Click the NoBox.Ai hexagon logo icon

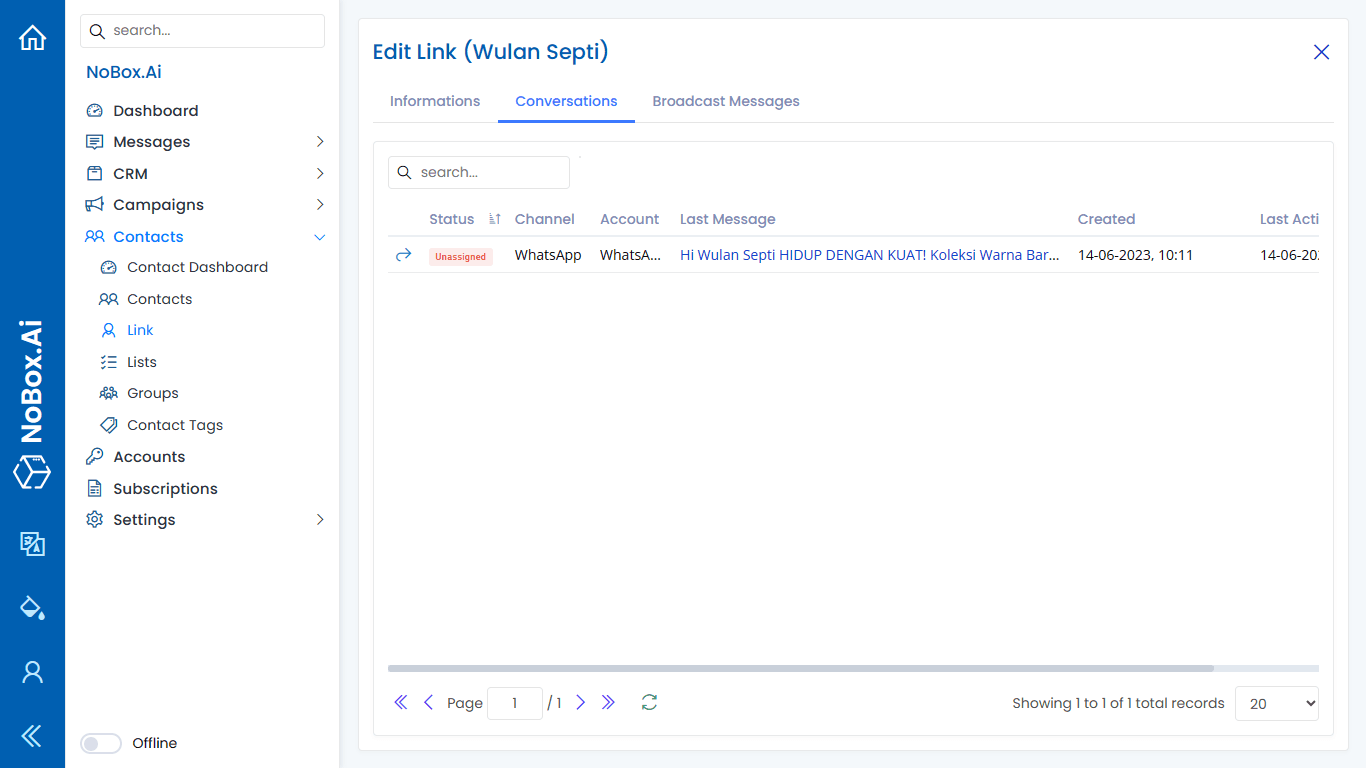coord(32,473)
